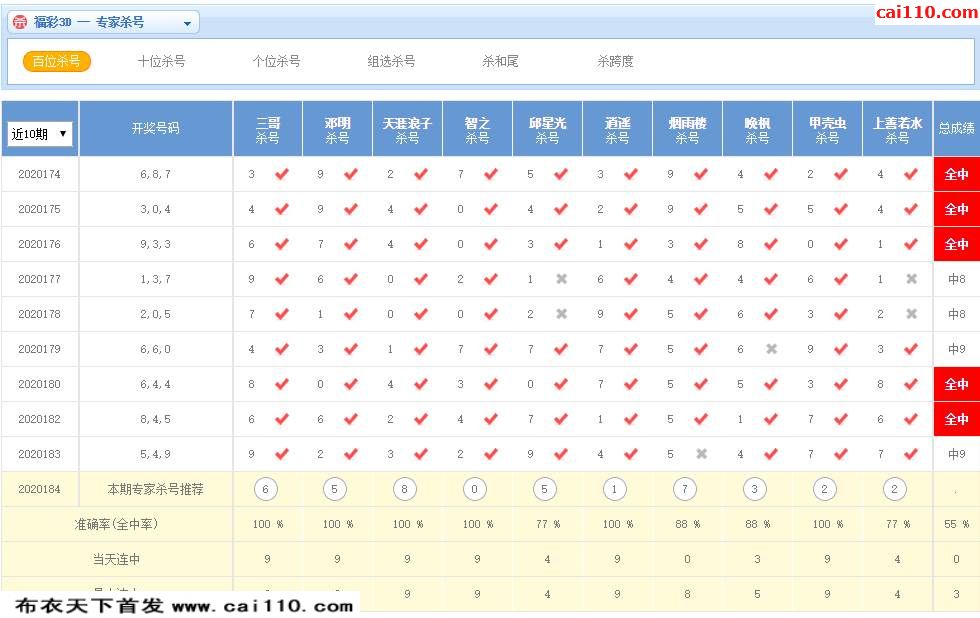This screenshot has height=618, width=980.
Task: Click 中8 result for period 2020177
Action: 957,279
